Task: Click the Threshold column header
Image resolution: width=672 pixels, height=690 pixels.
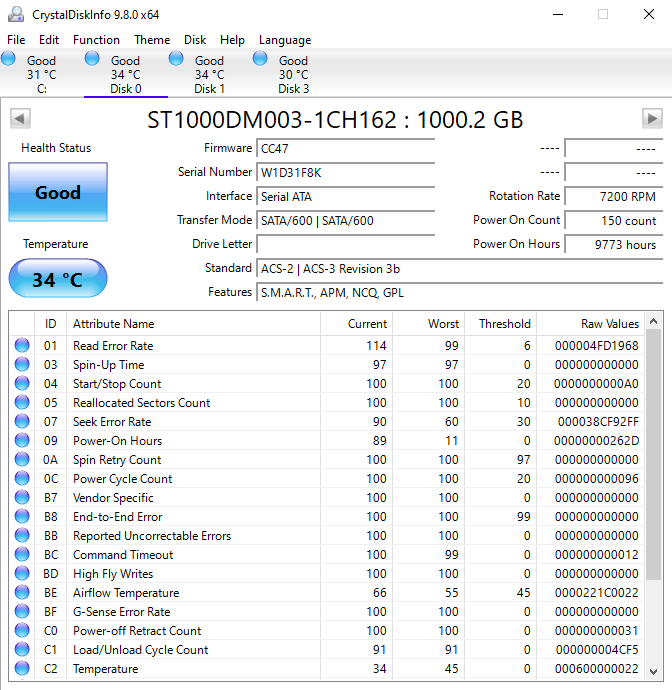Action: click(x=501, y=324)
